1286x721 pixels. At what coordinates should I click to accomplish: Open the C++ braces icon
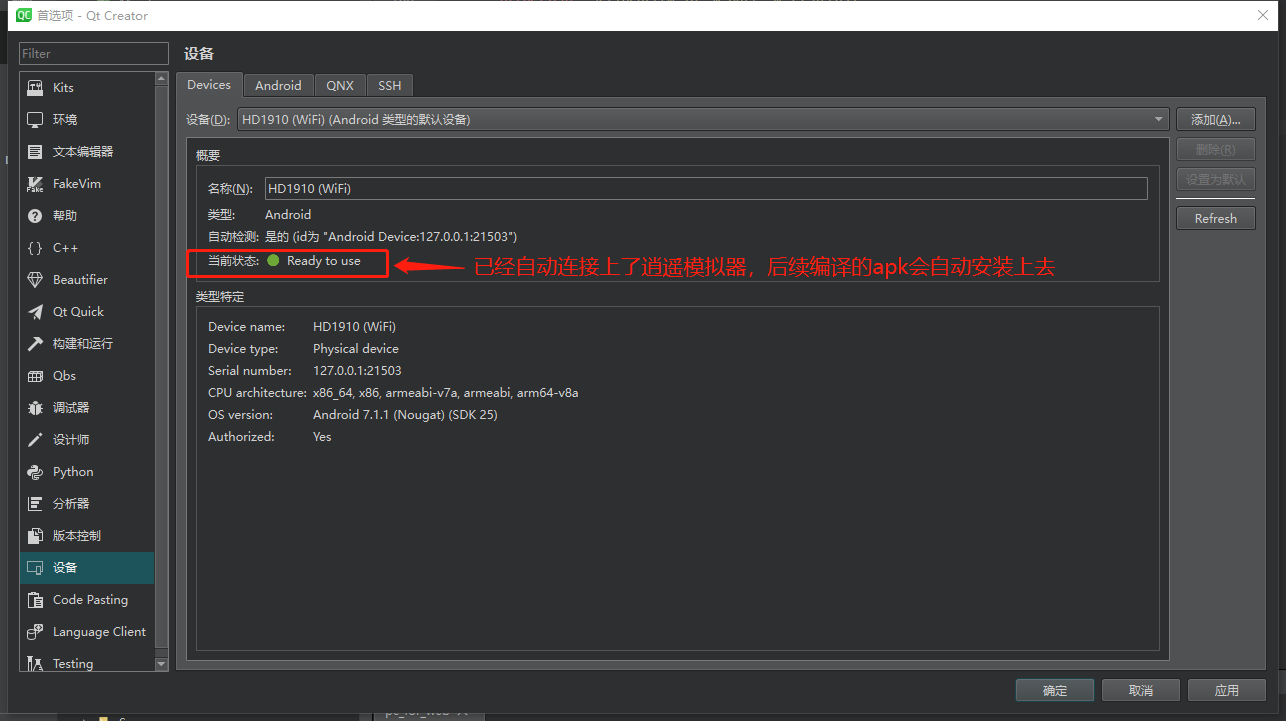pos(35,248)
